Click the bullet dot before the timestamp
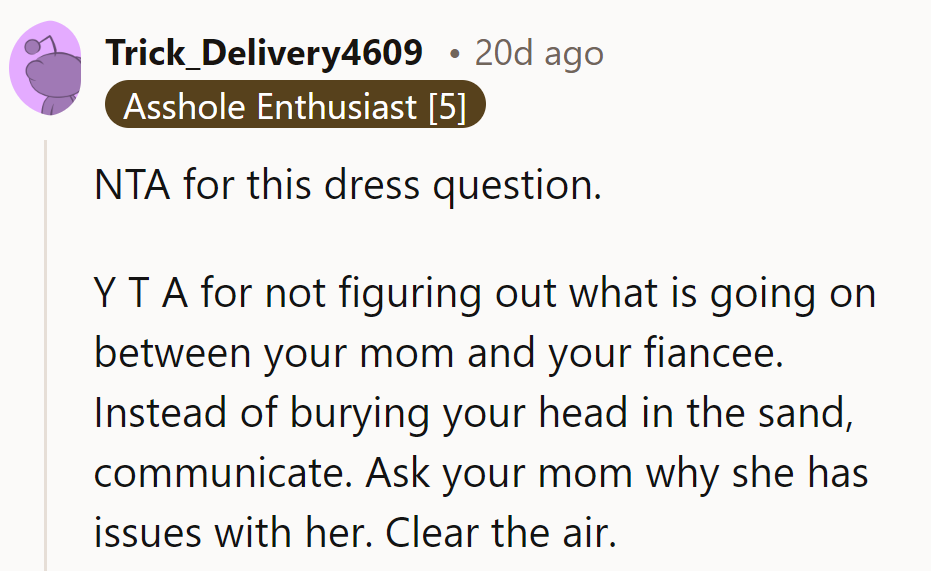The width and height of the screenshot is (931, 571). click(x=454, y=54)
